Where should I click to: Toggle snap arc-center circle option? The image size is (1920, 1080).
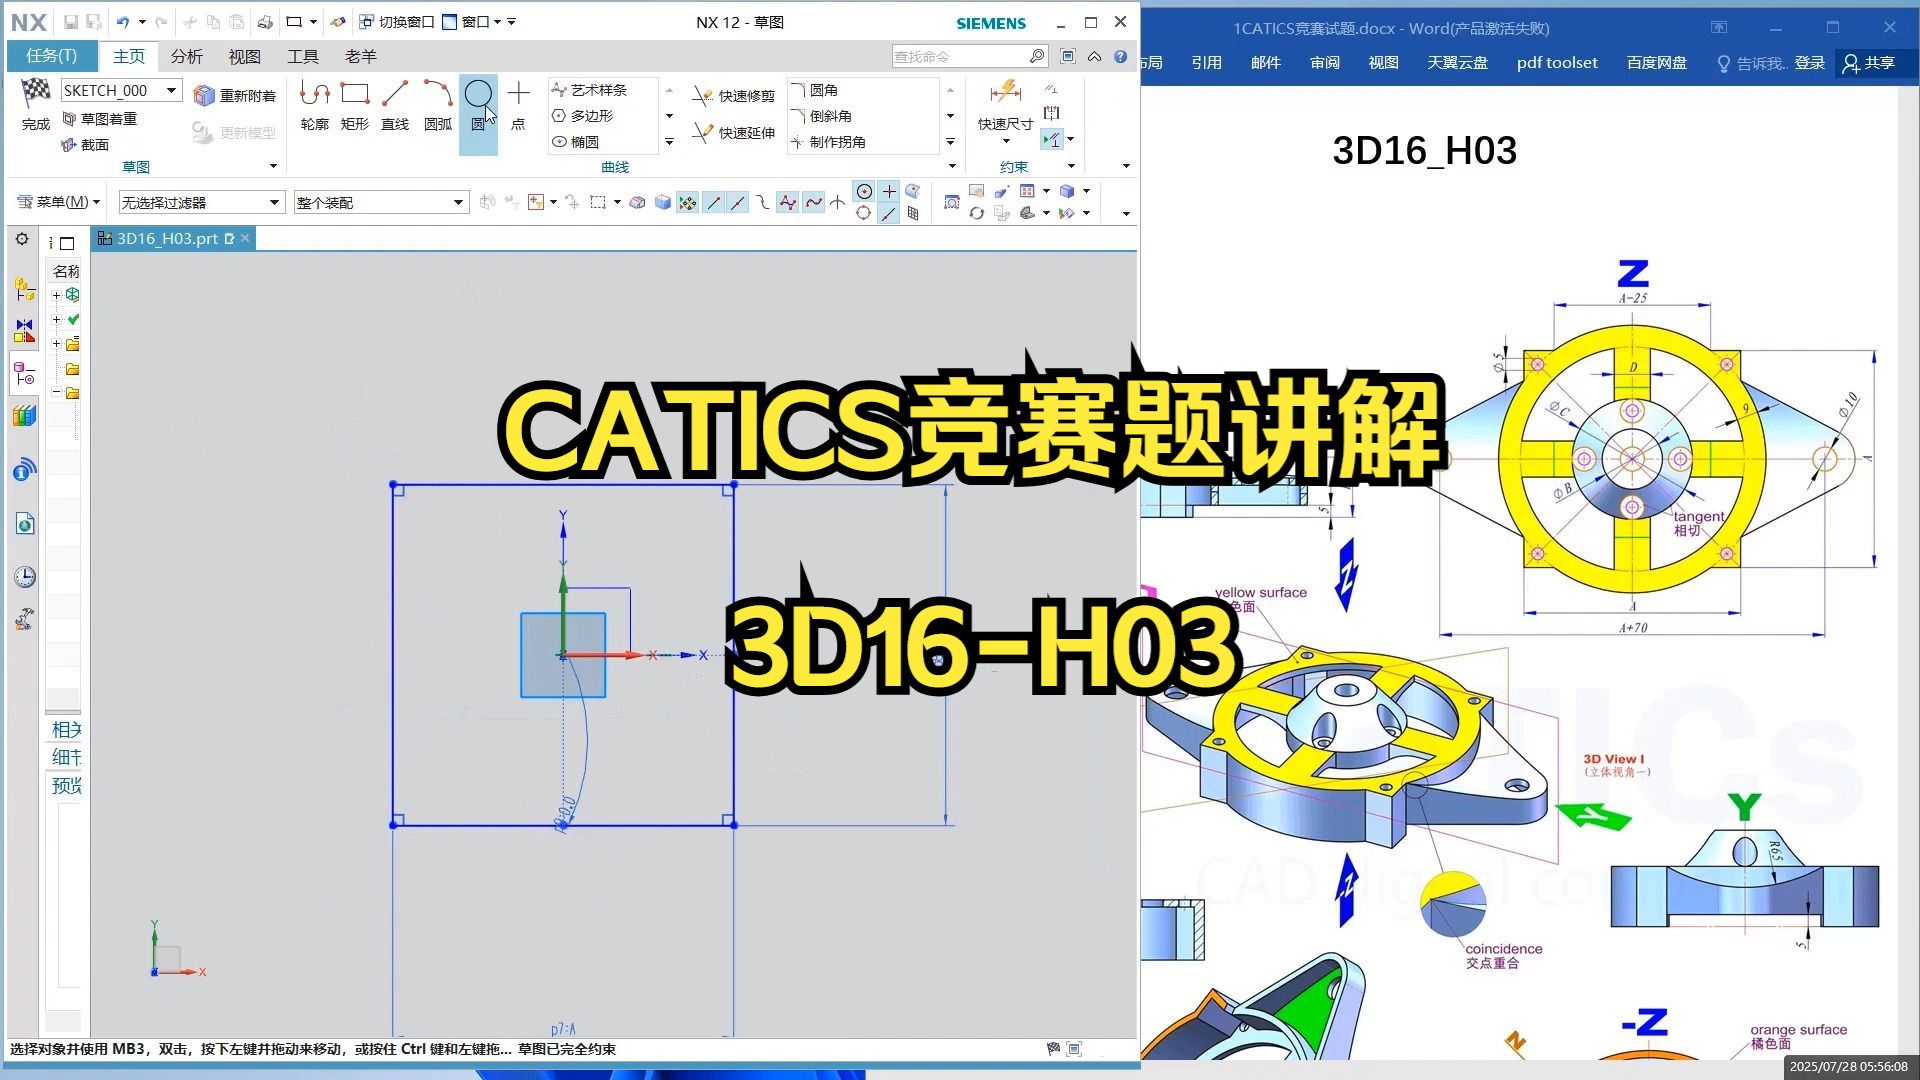864,191
